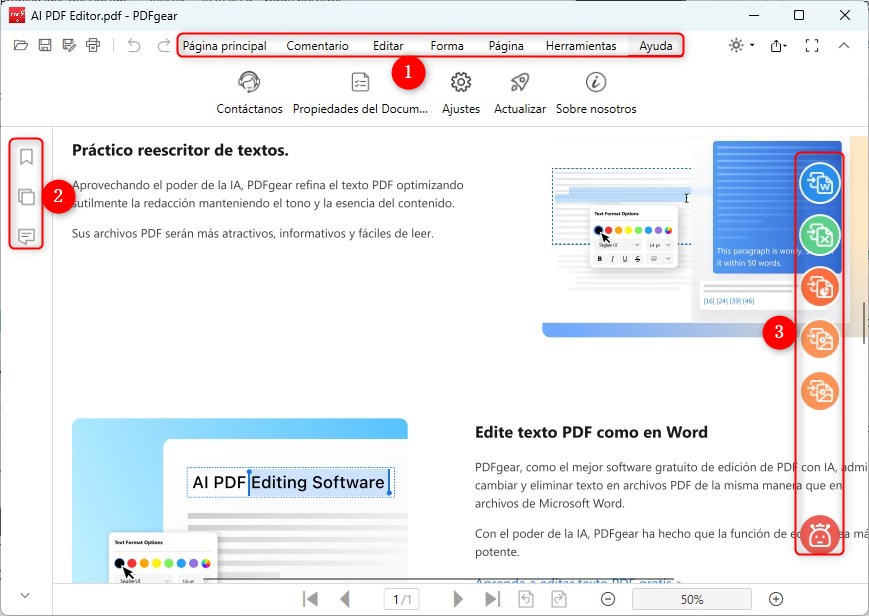The height and width of the screenshot is (616, 869).
Task: Go to the Página tab
Action: click(505, 46)
